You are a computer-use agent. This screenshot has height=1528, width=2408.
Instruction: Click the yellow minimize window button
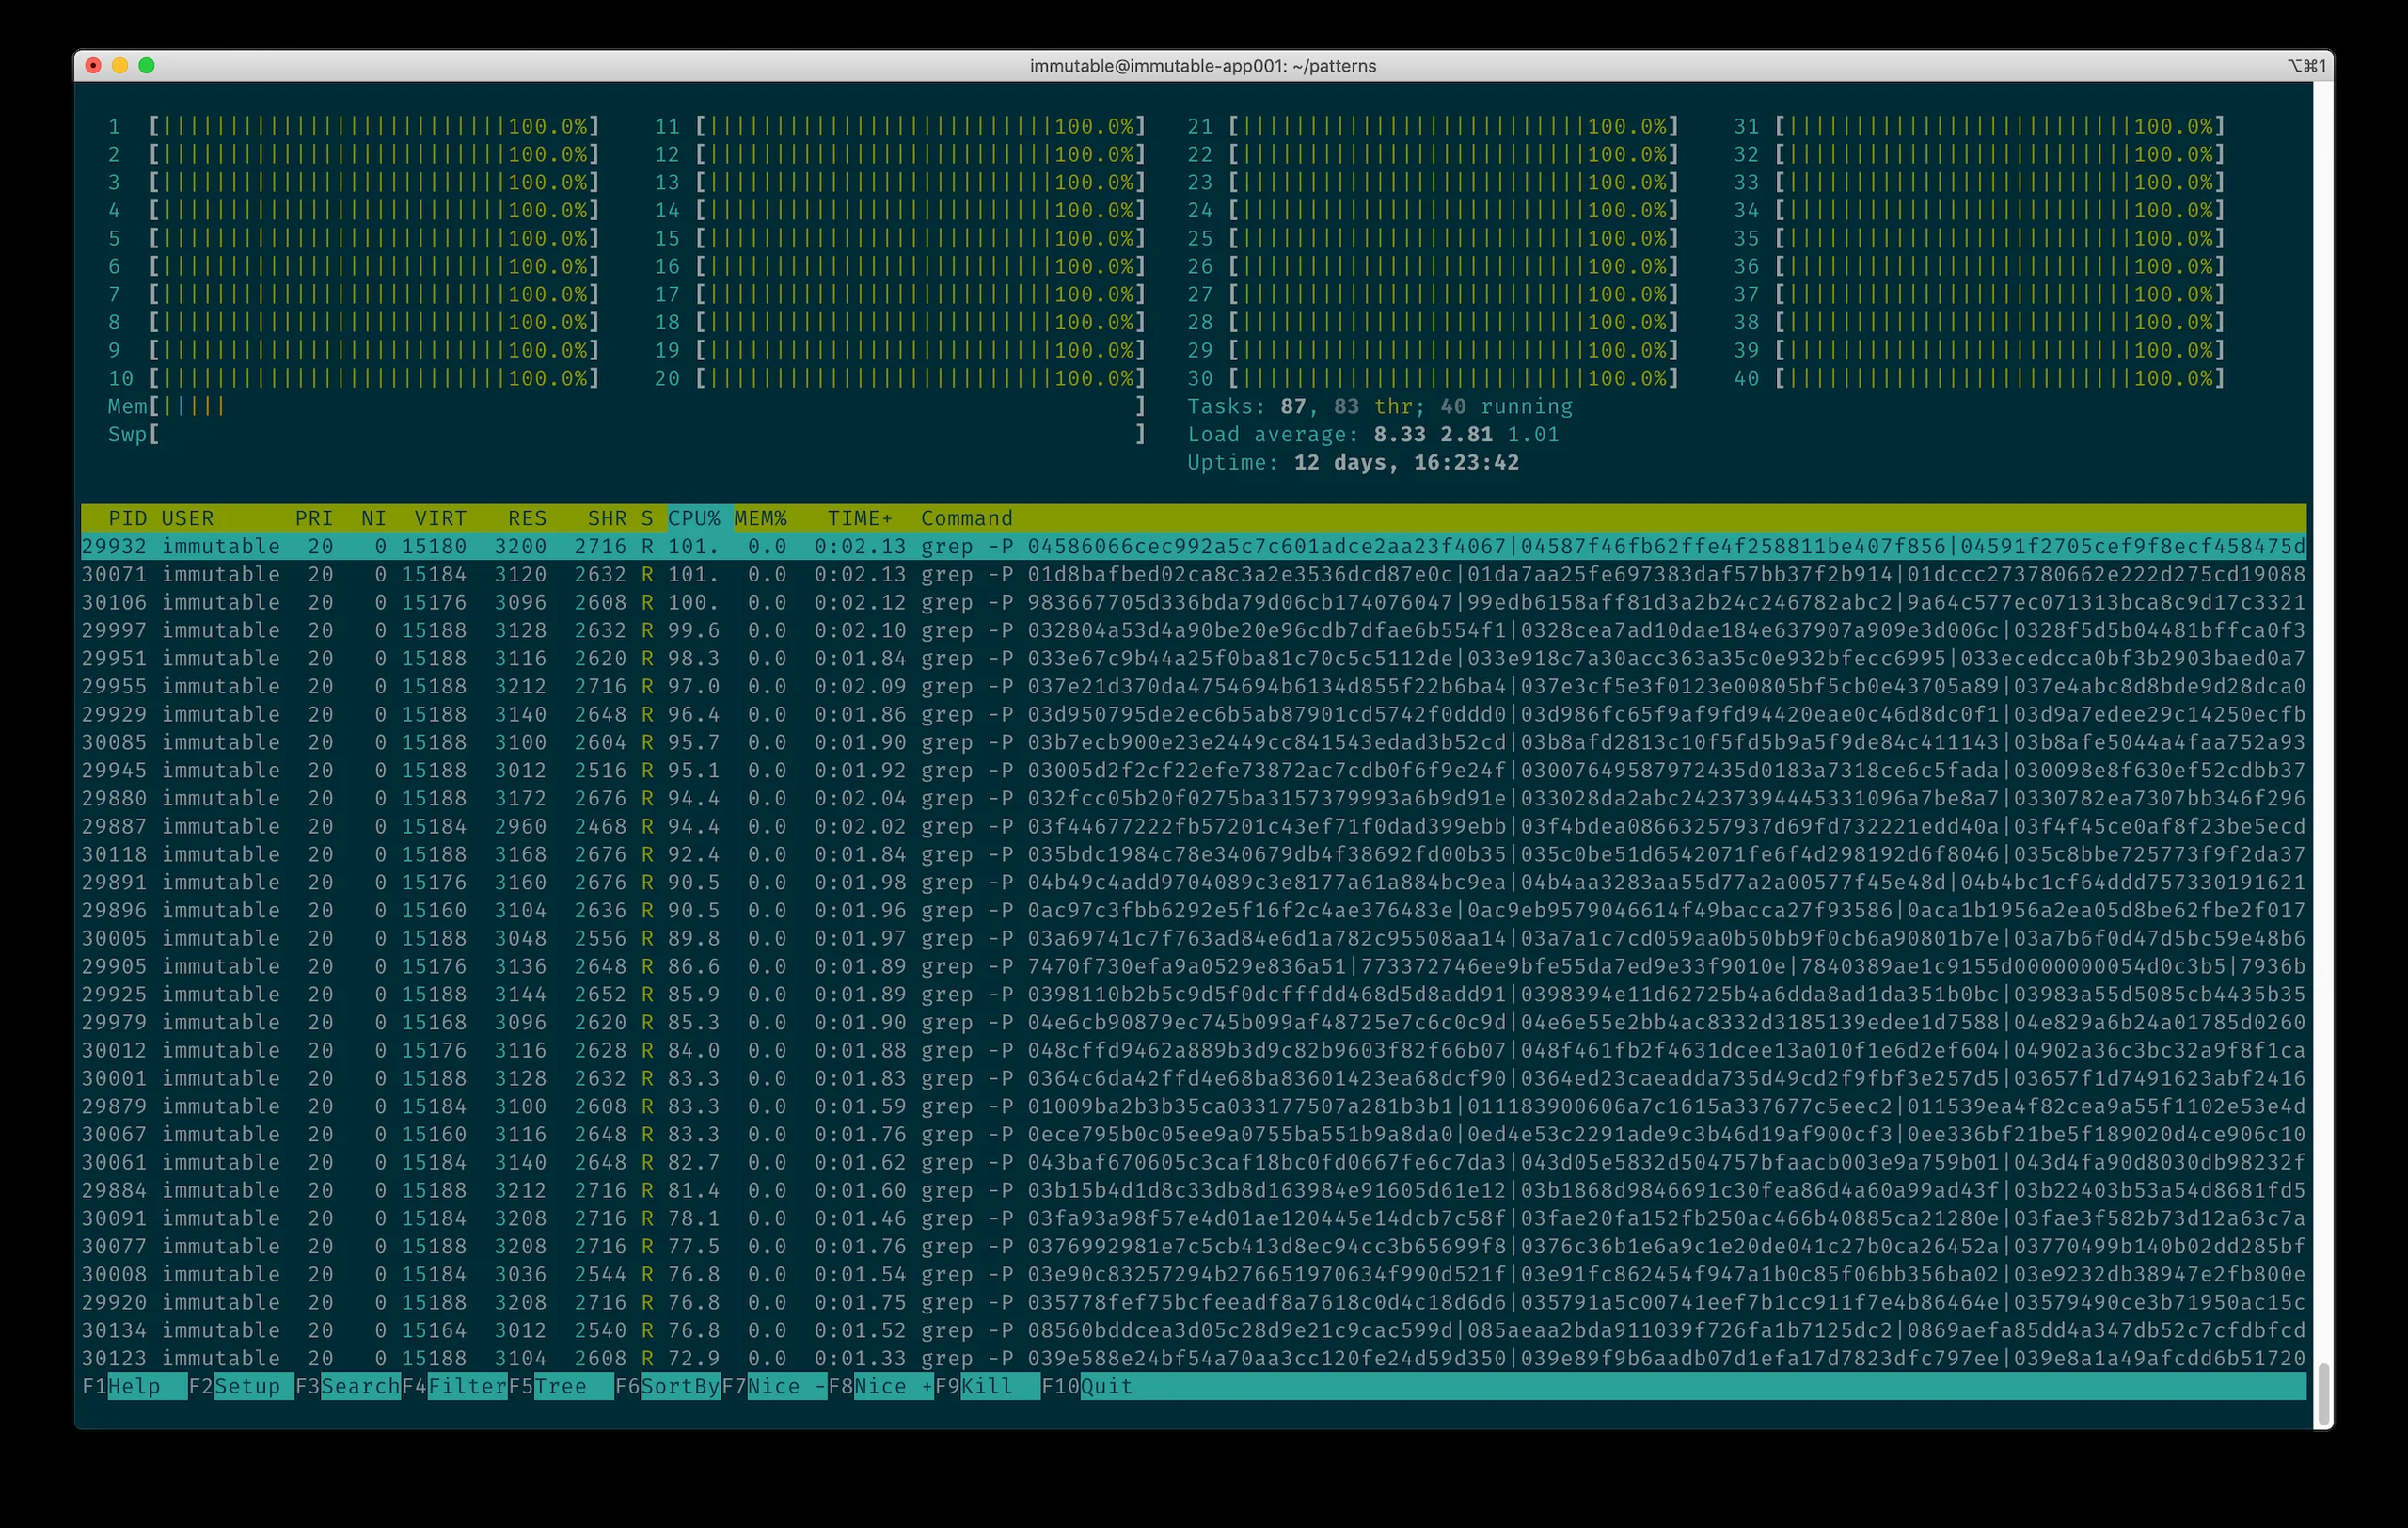point(120,65)
